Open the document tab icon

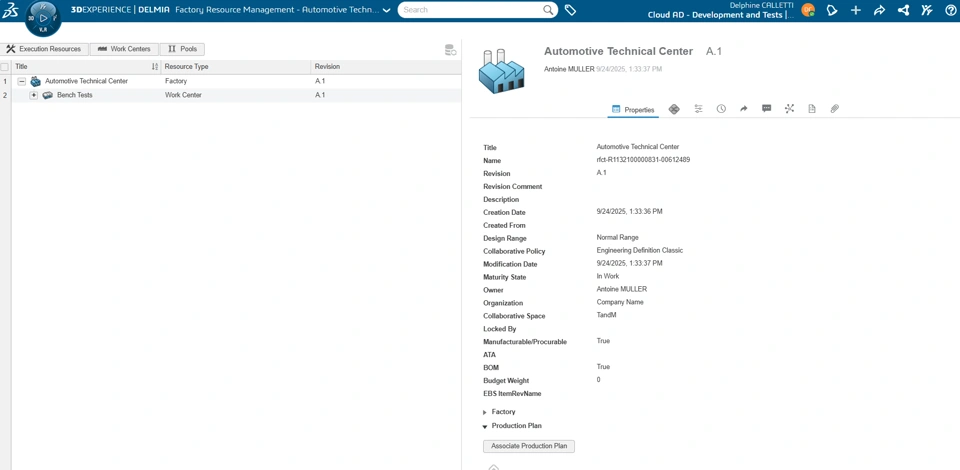coord(812,109)
